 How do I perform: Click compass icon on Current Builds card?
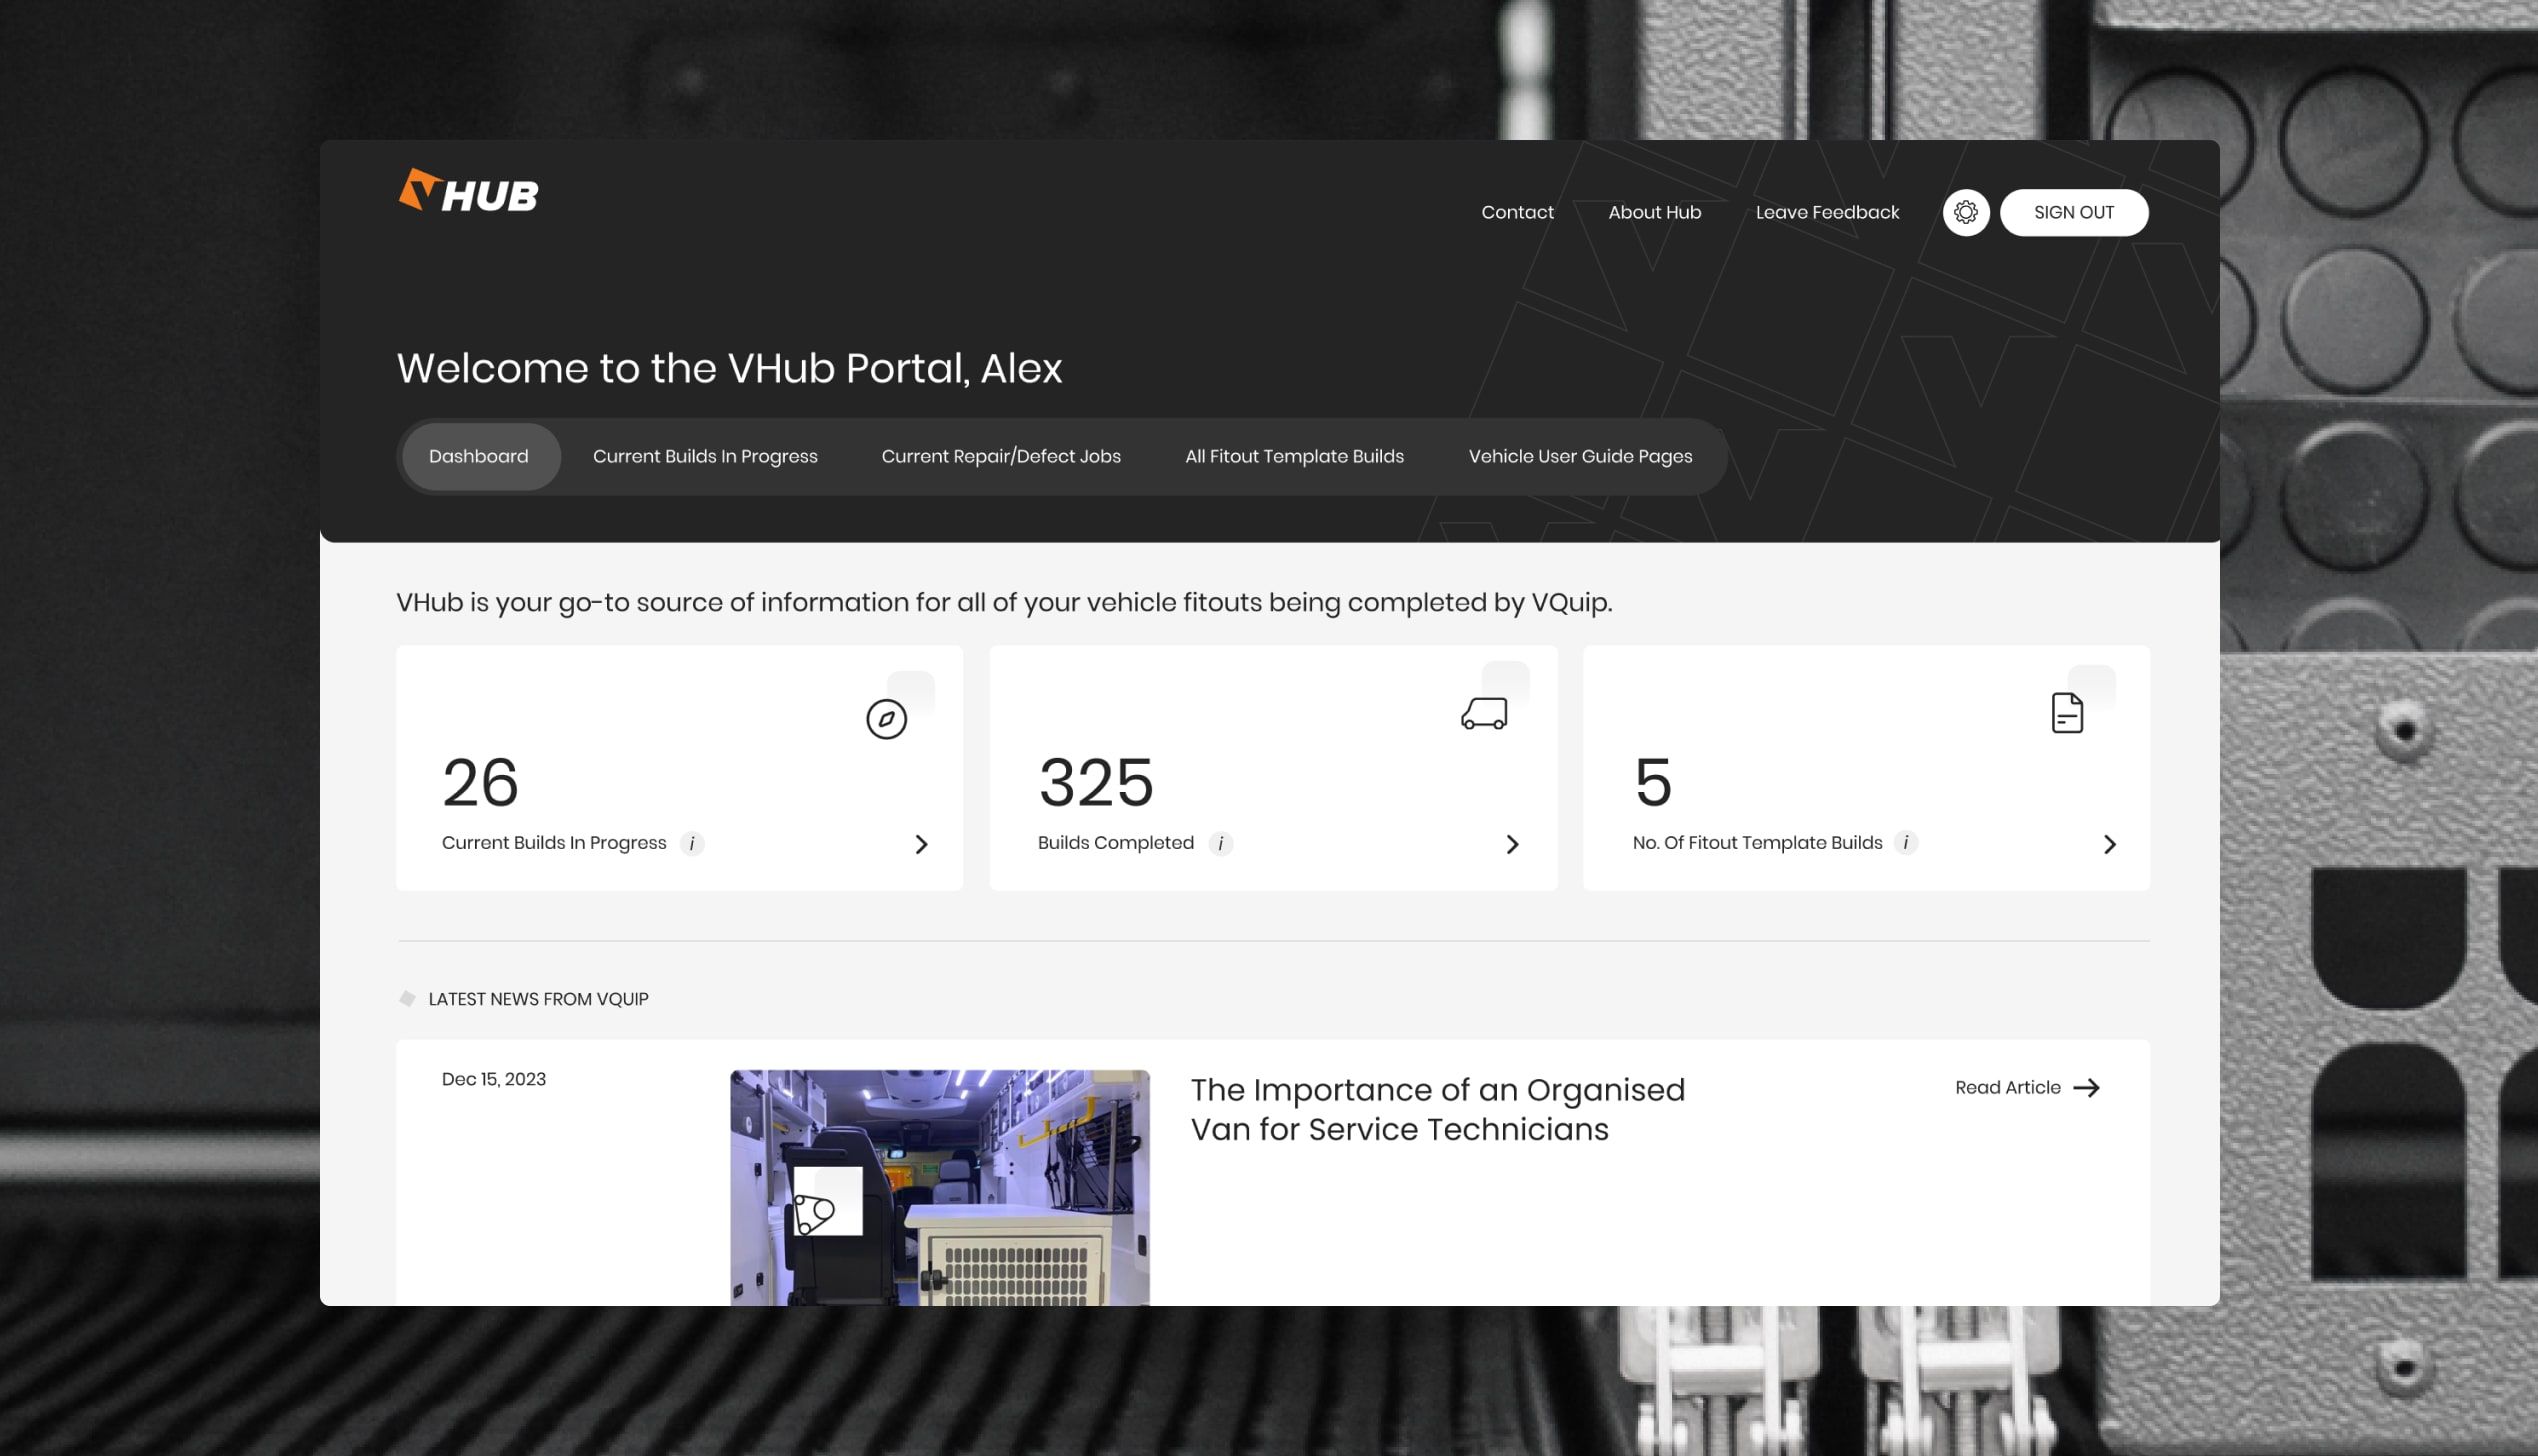pyautogui.click(x=886, y=718)
